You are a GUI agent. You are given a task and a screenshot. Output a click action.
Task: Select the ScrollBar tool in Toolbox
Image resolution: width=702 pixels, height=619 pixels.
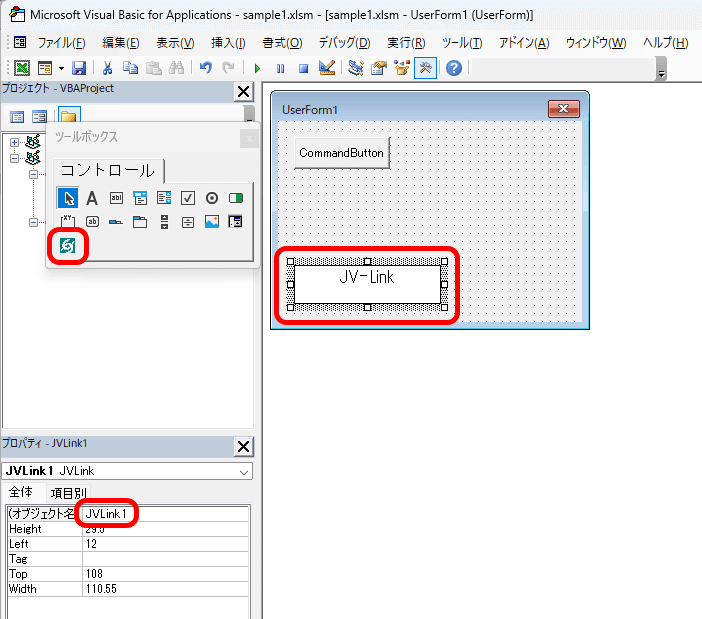(164, 222)
